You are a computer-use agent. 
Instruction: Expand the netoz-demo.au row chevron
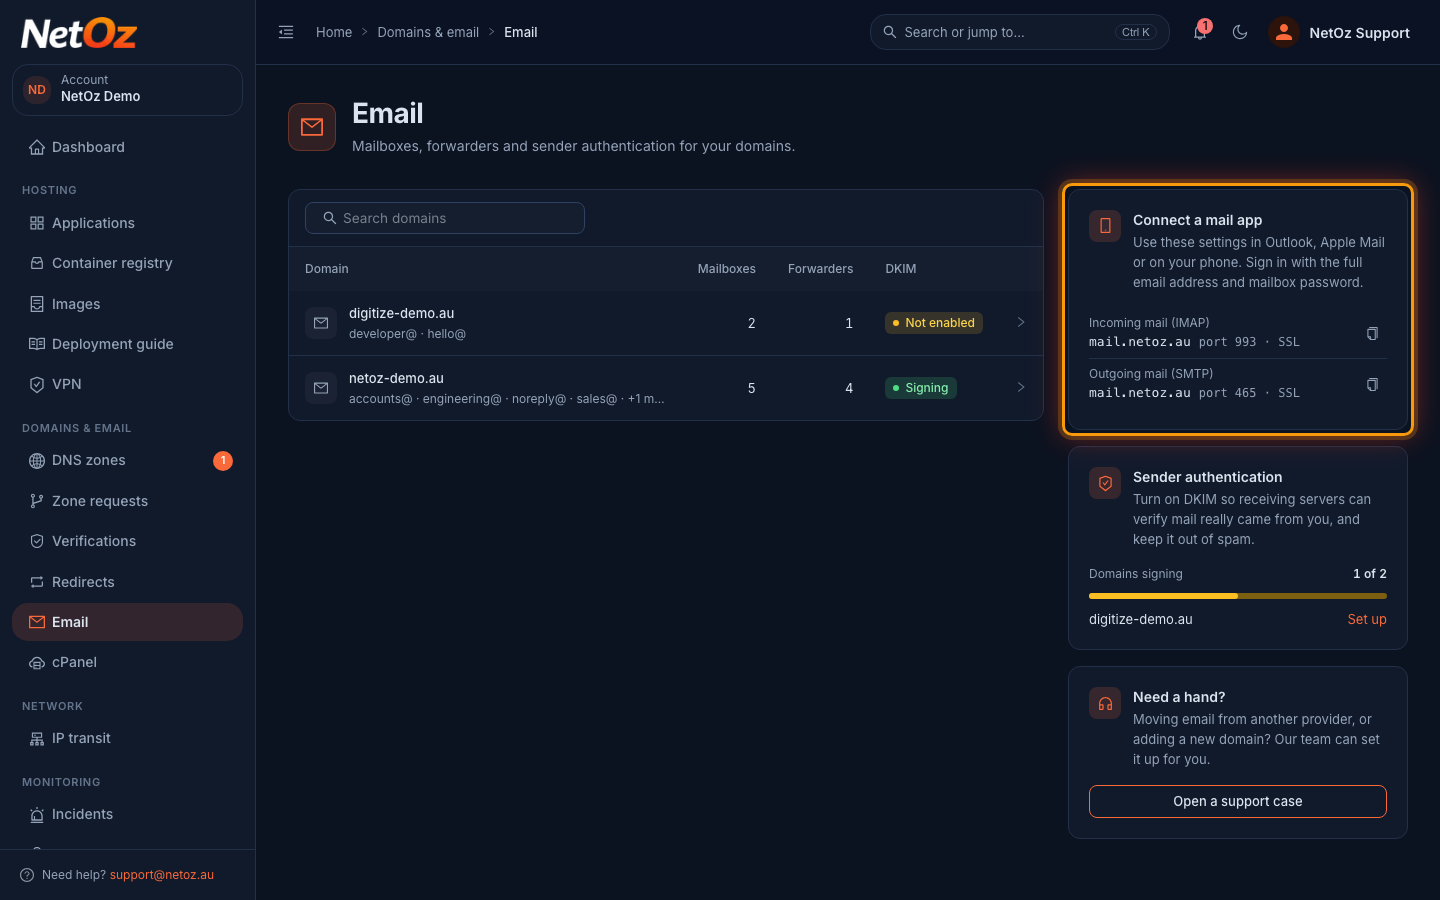pos(1021,387)
